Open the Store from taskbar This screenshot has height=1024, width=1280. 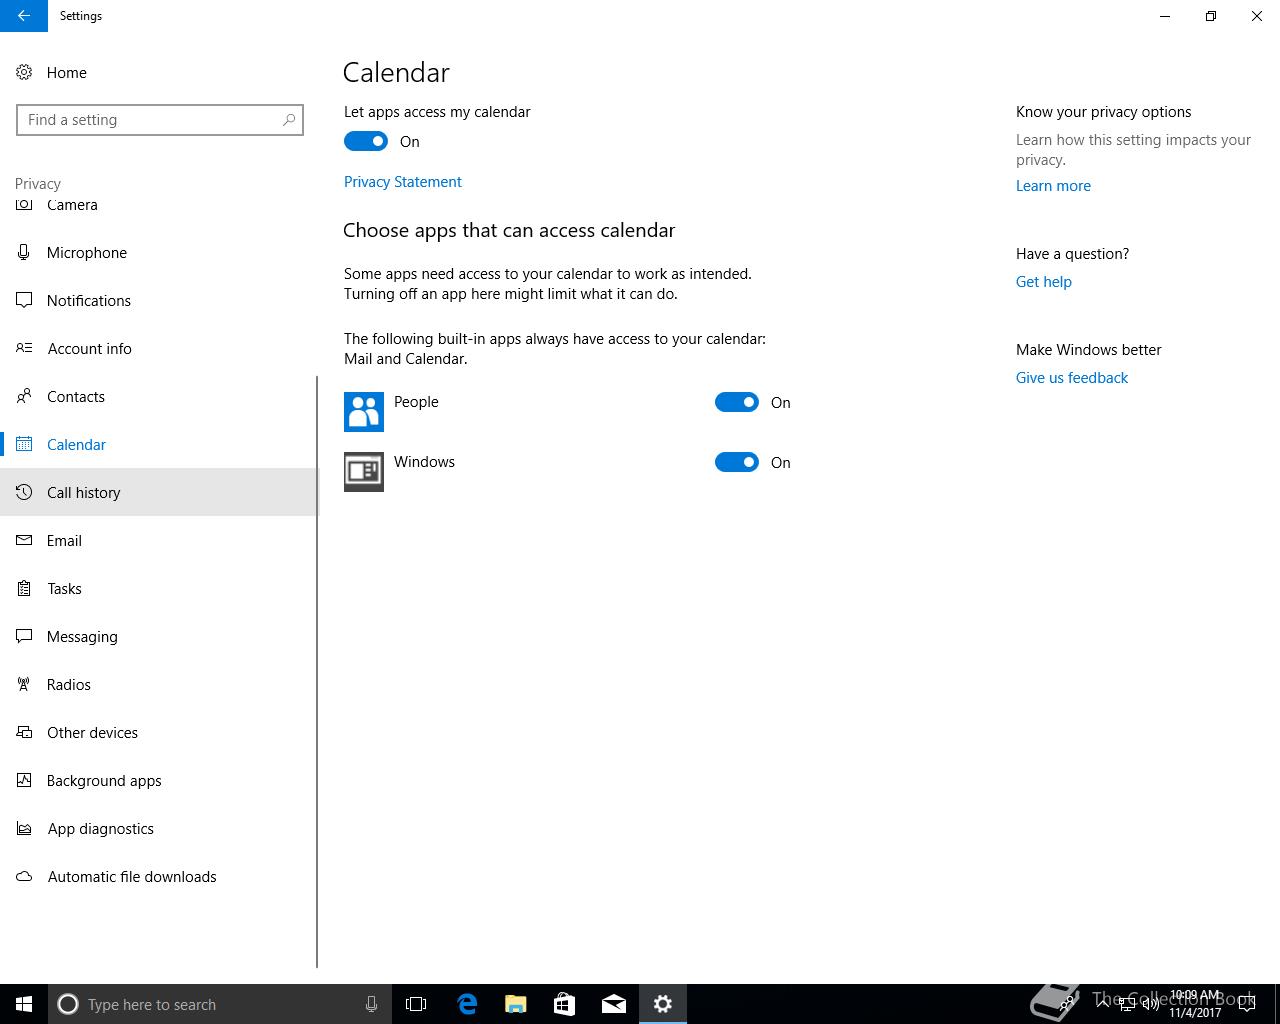coord(565,1004)
